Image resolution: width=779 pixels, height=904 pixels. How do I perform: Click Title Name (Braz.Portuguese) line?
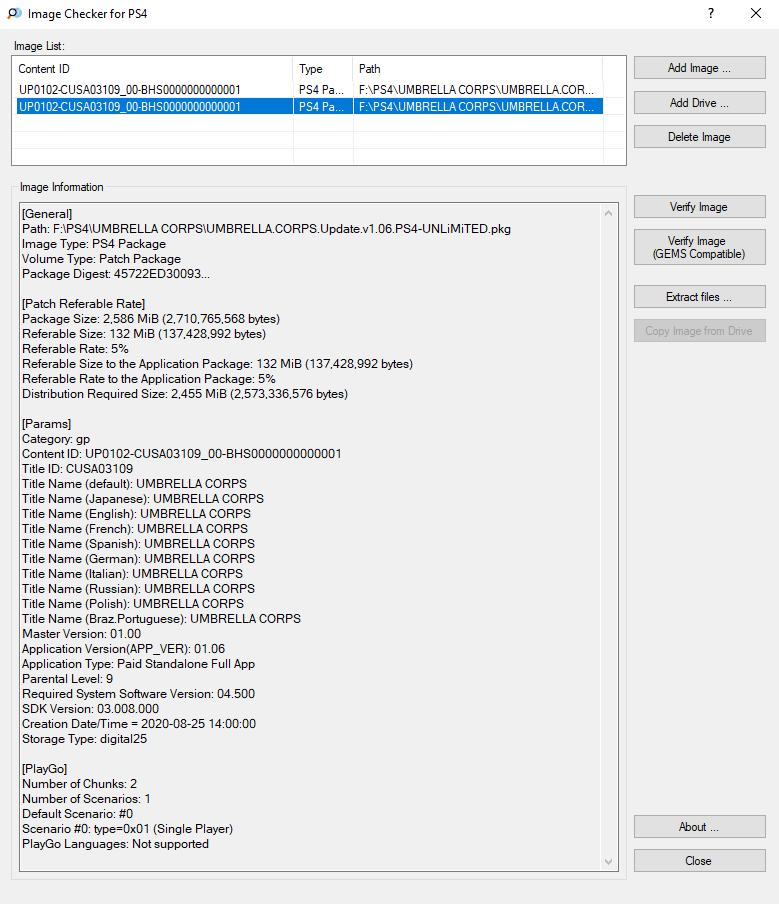[x=161, y=619]
